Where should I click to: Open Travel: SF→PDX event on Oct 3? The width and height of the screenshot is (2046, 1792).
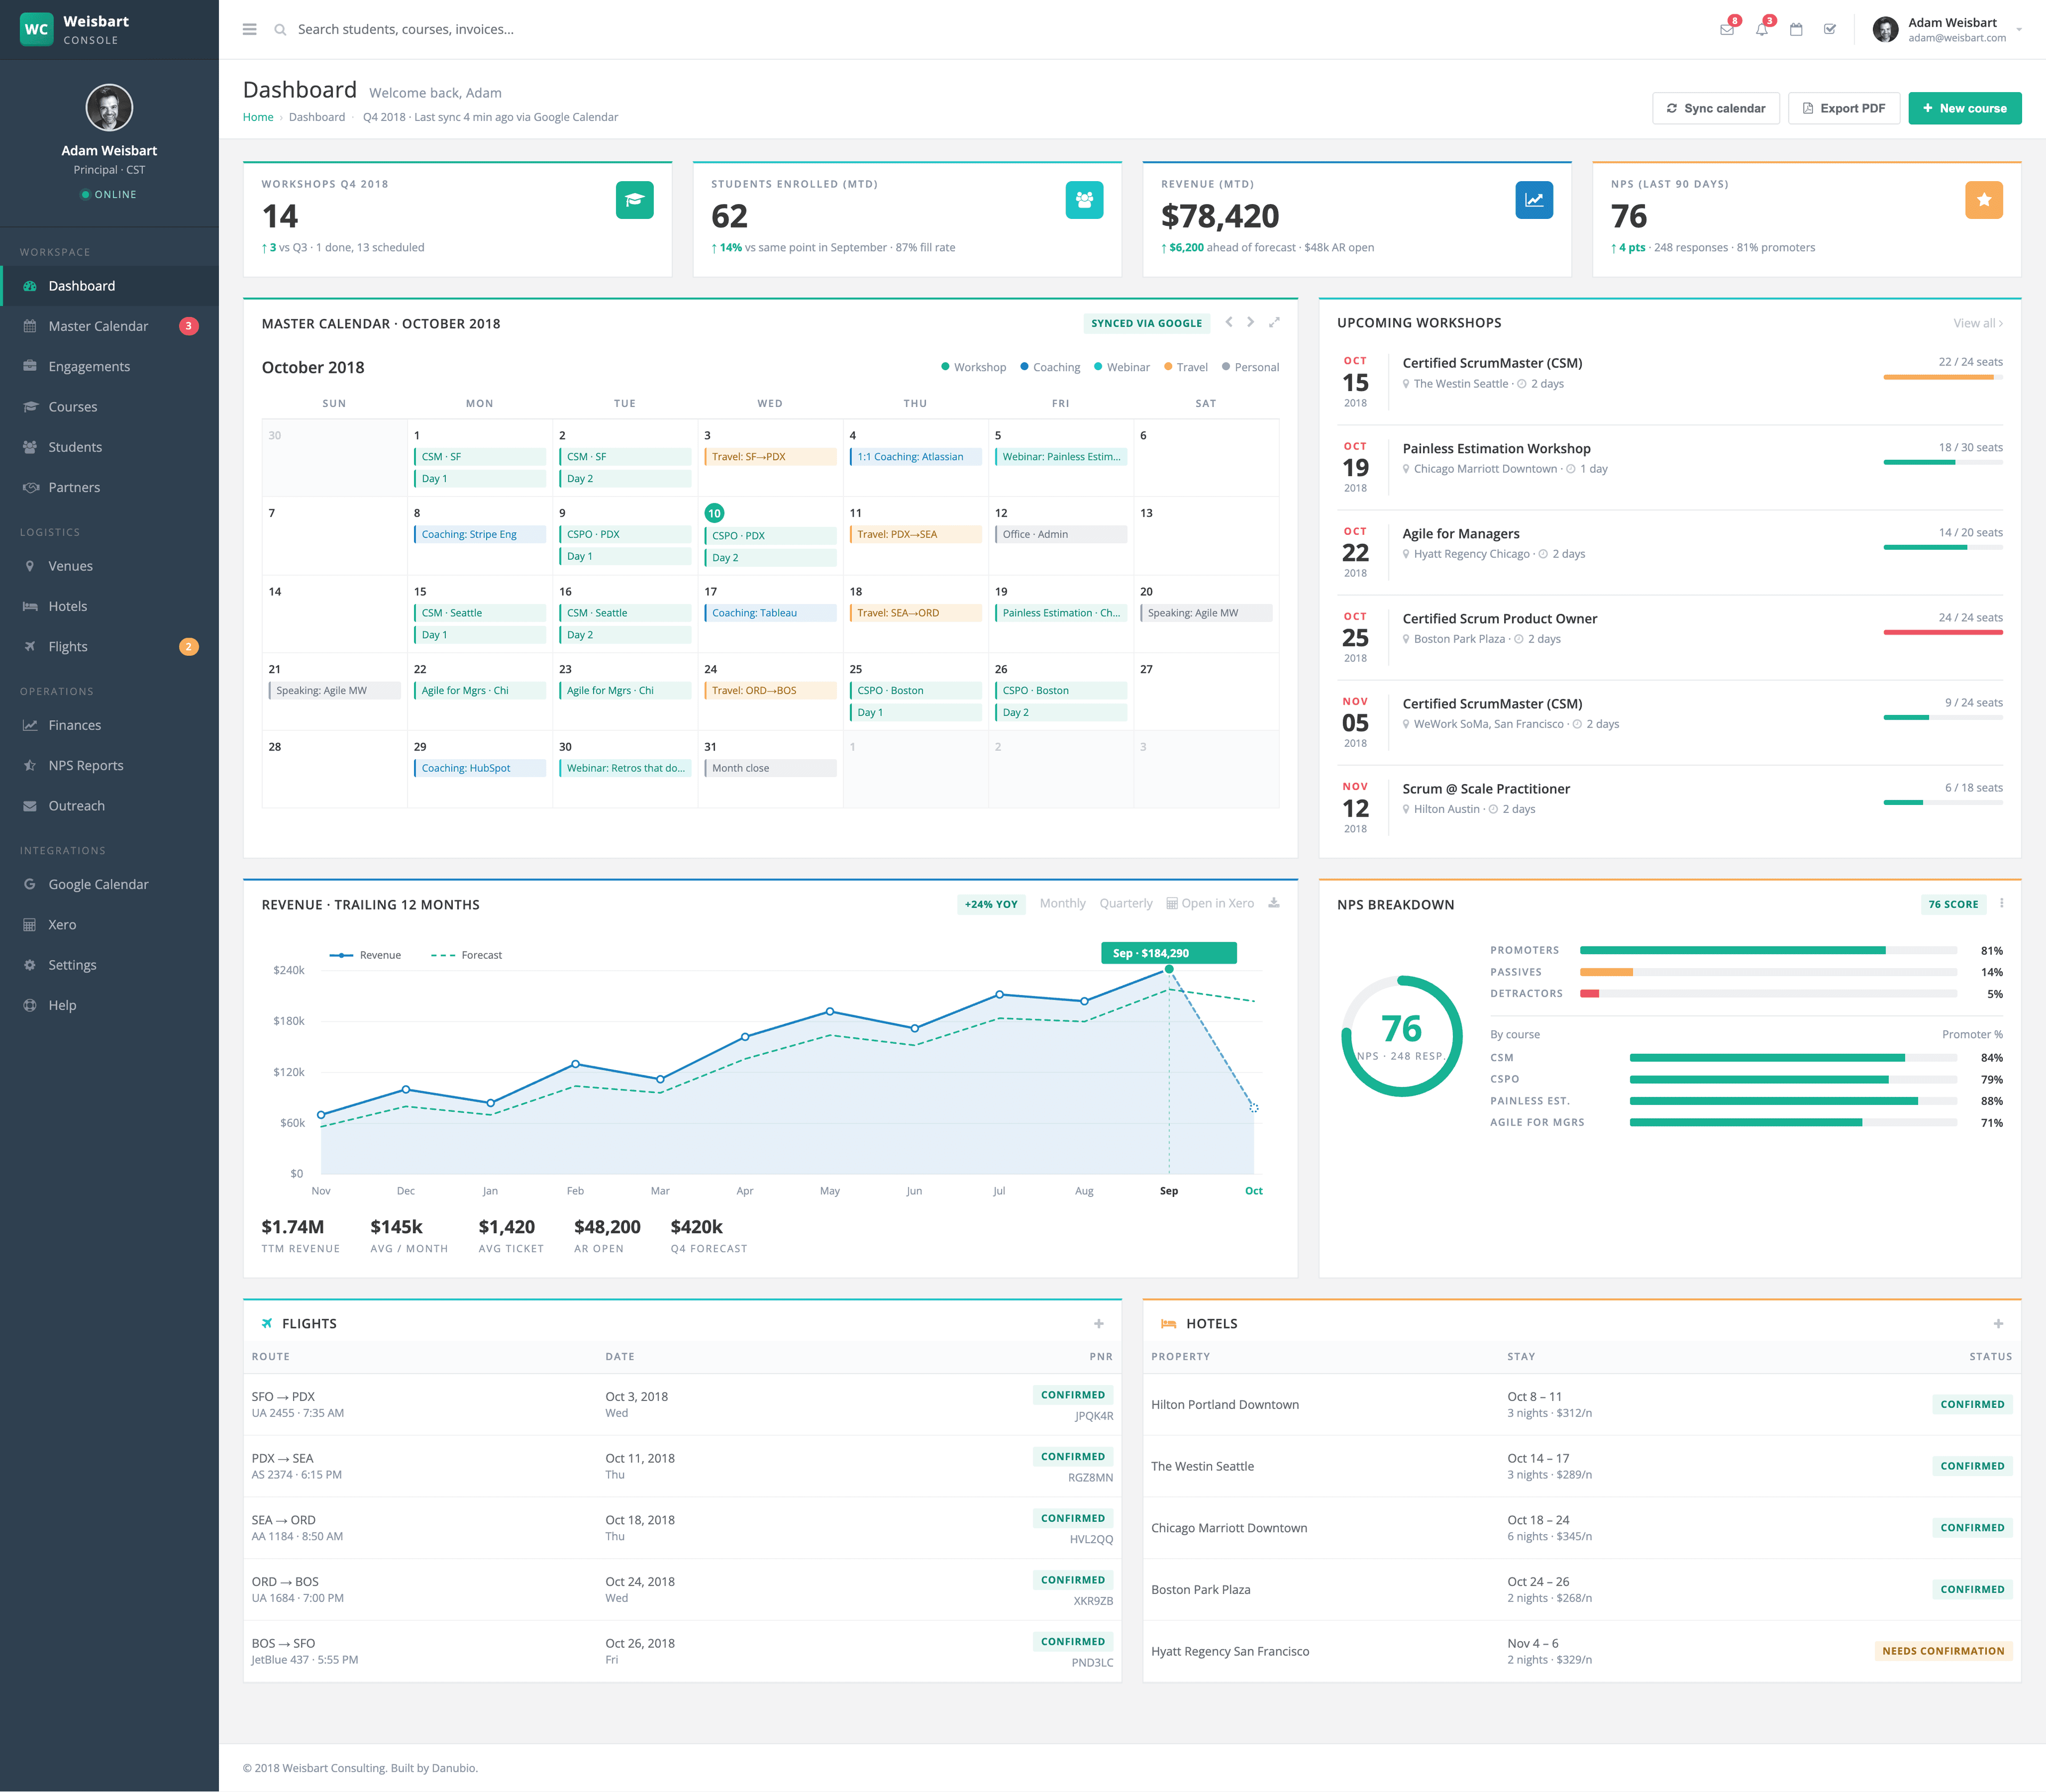coord(770,456)
